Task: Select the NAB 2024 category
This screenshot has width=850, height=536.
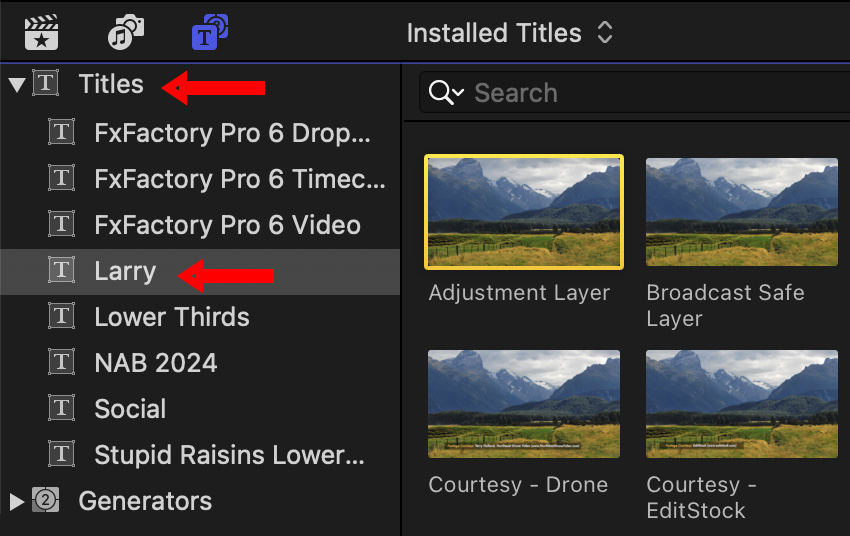Action: pyautogui.click(x=155, y=362)
